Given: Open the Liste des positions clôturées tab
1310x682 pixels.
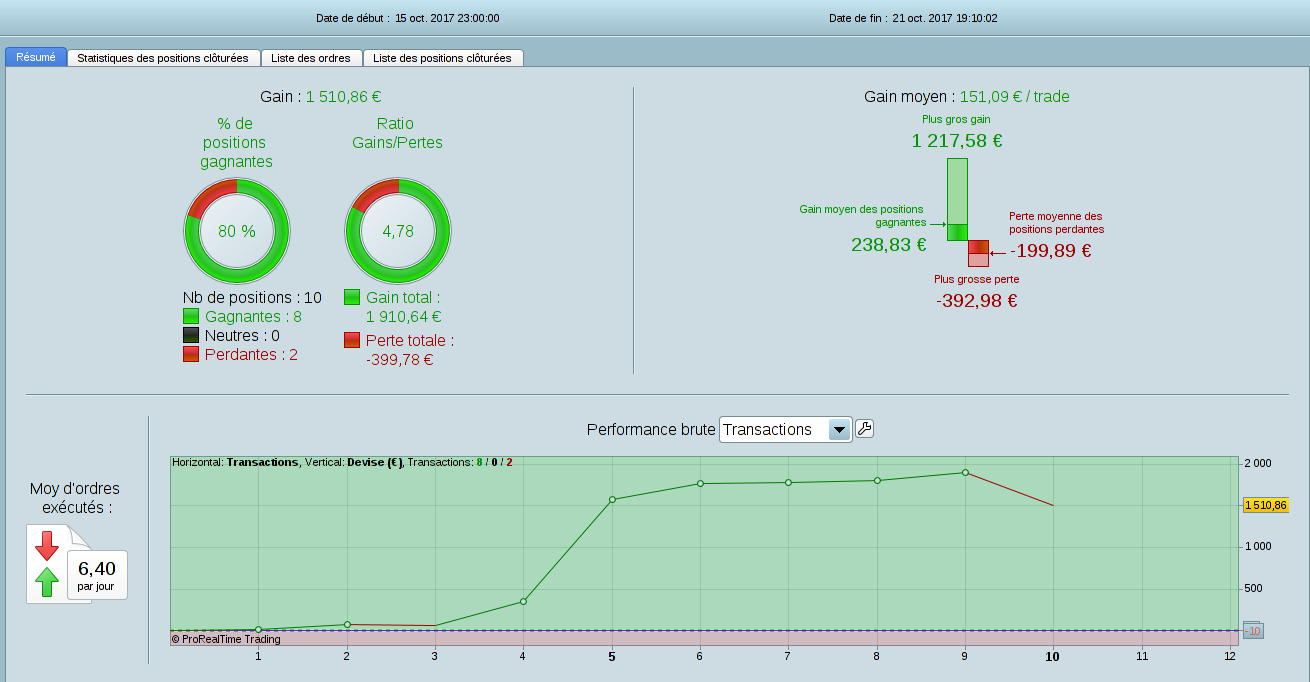Looking at the screenshot, I should tap(442, 58).
